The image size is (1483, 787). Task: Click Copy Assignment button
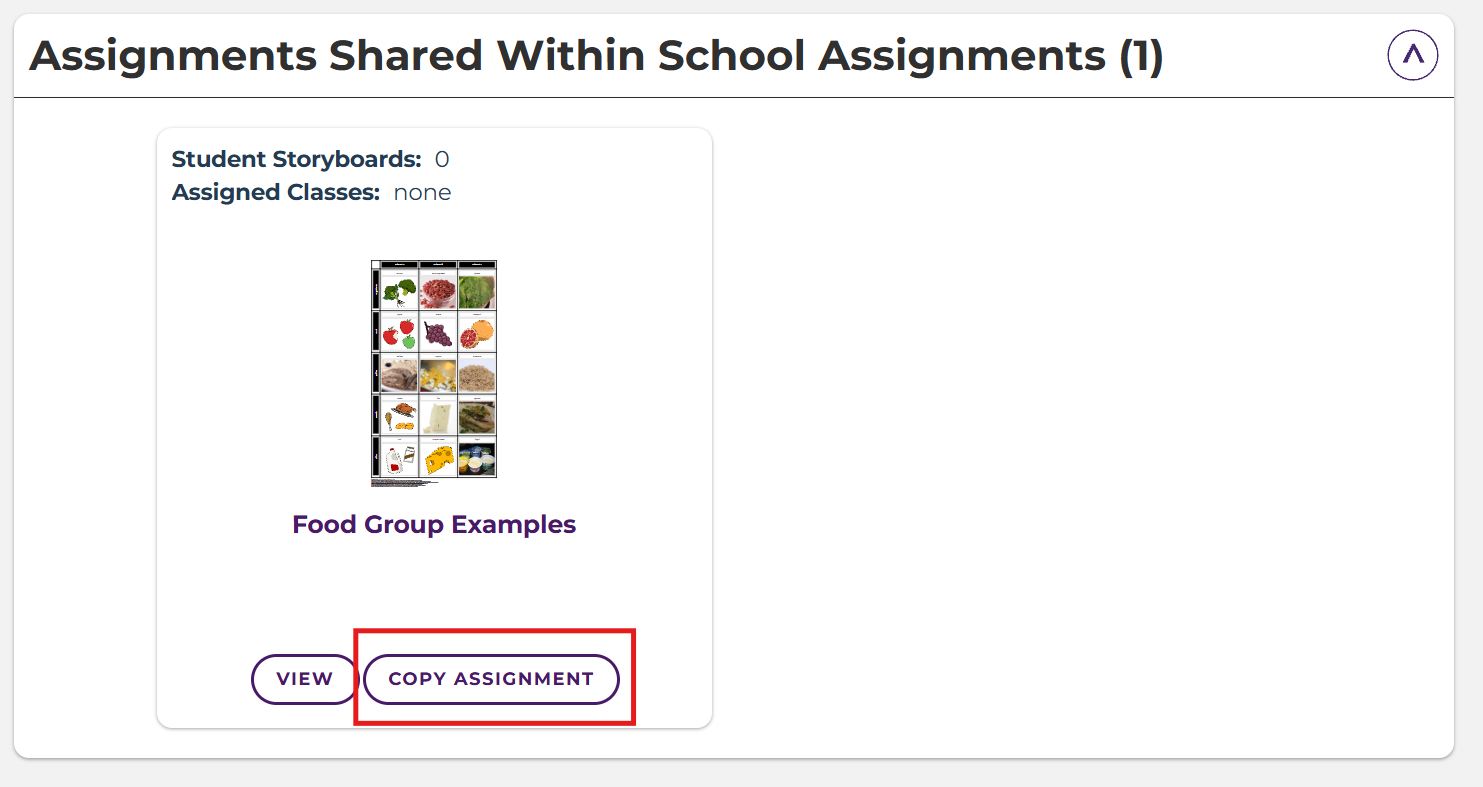491,679
